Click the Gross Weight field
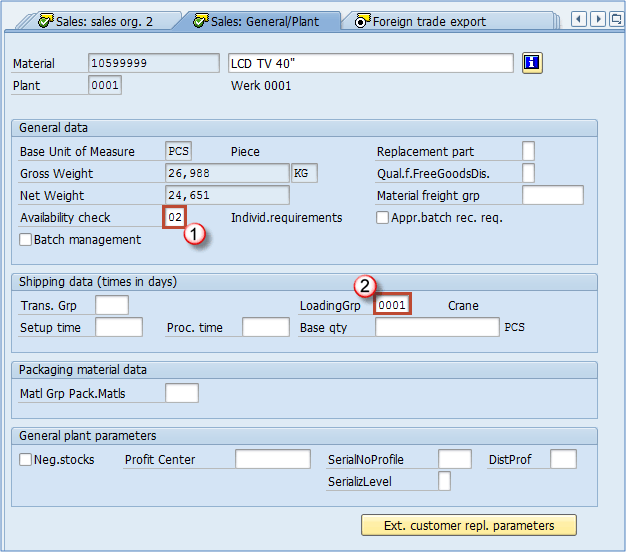The height and width of the screenshot is (552, 626). 227,173
